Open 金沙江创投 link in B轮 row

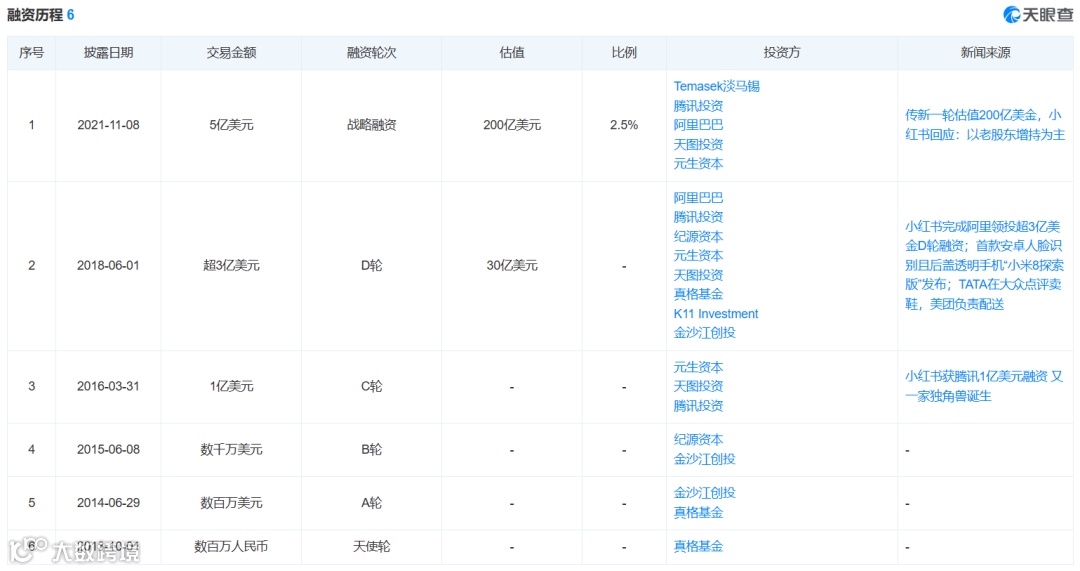click(x=705, y=459)
